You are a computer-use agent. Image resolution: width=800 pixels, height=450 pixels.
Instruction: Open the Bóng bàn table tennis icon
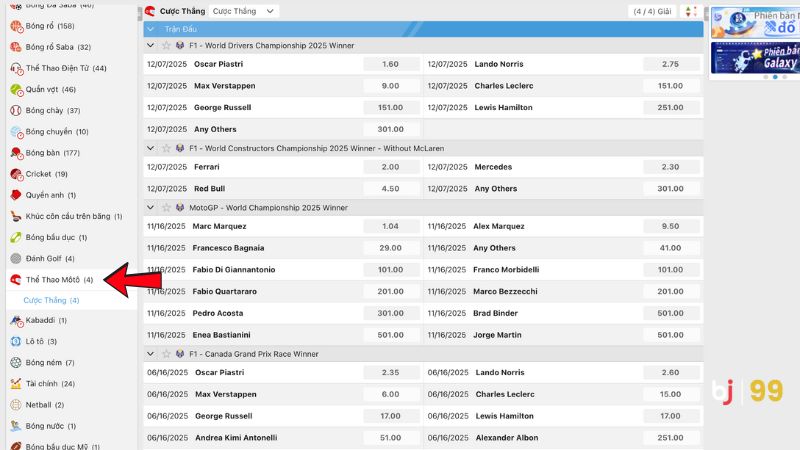[x=16, y=153]
